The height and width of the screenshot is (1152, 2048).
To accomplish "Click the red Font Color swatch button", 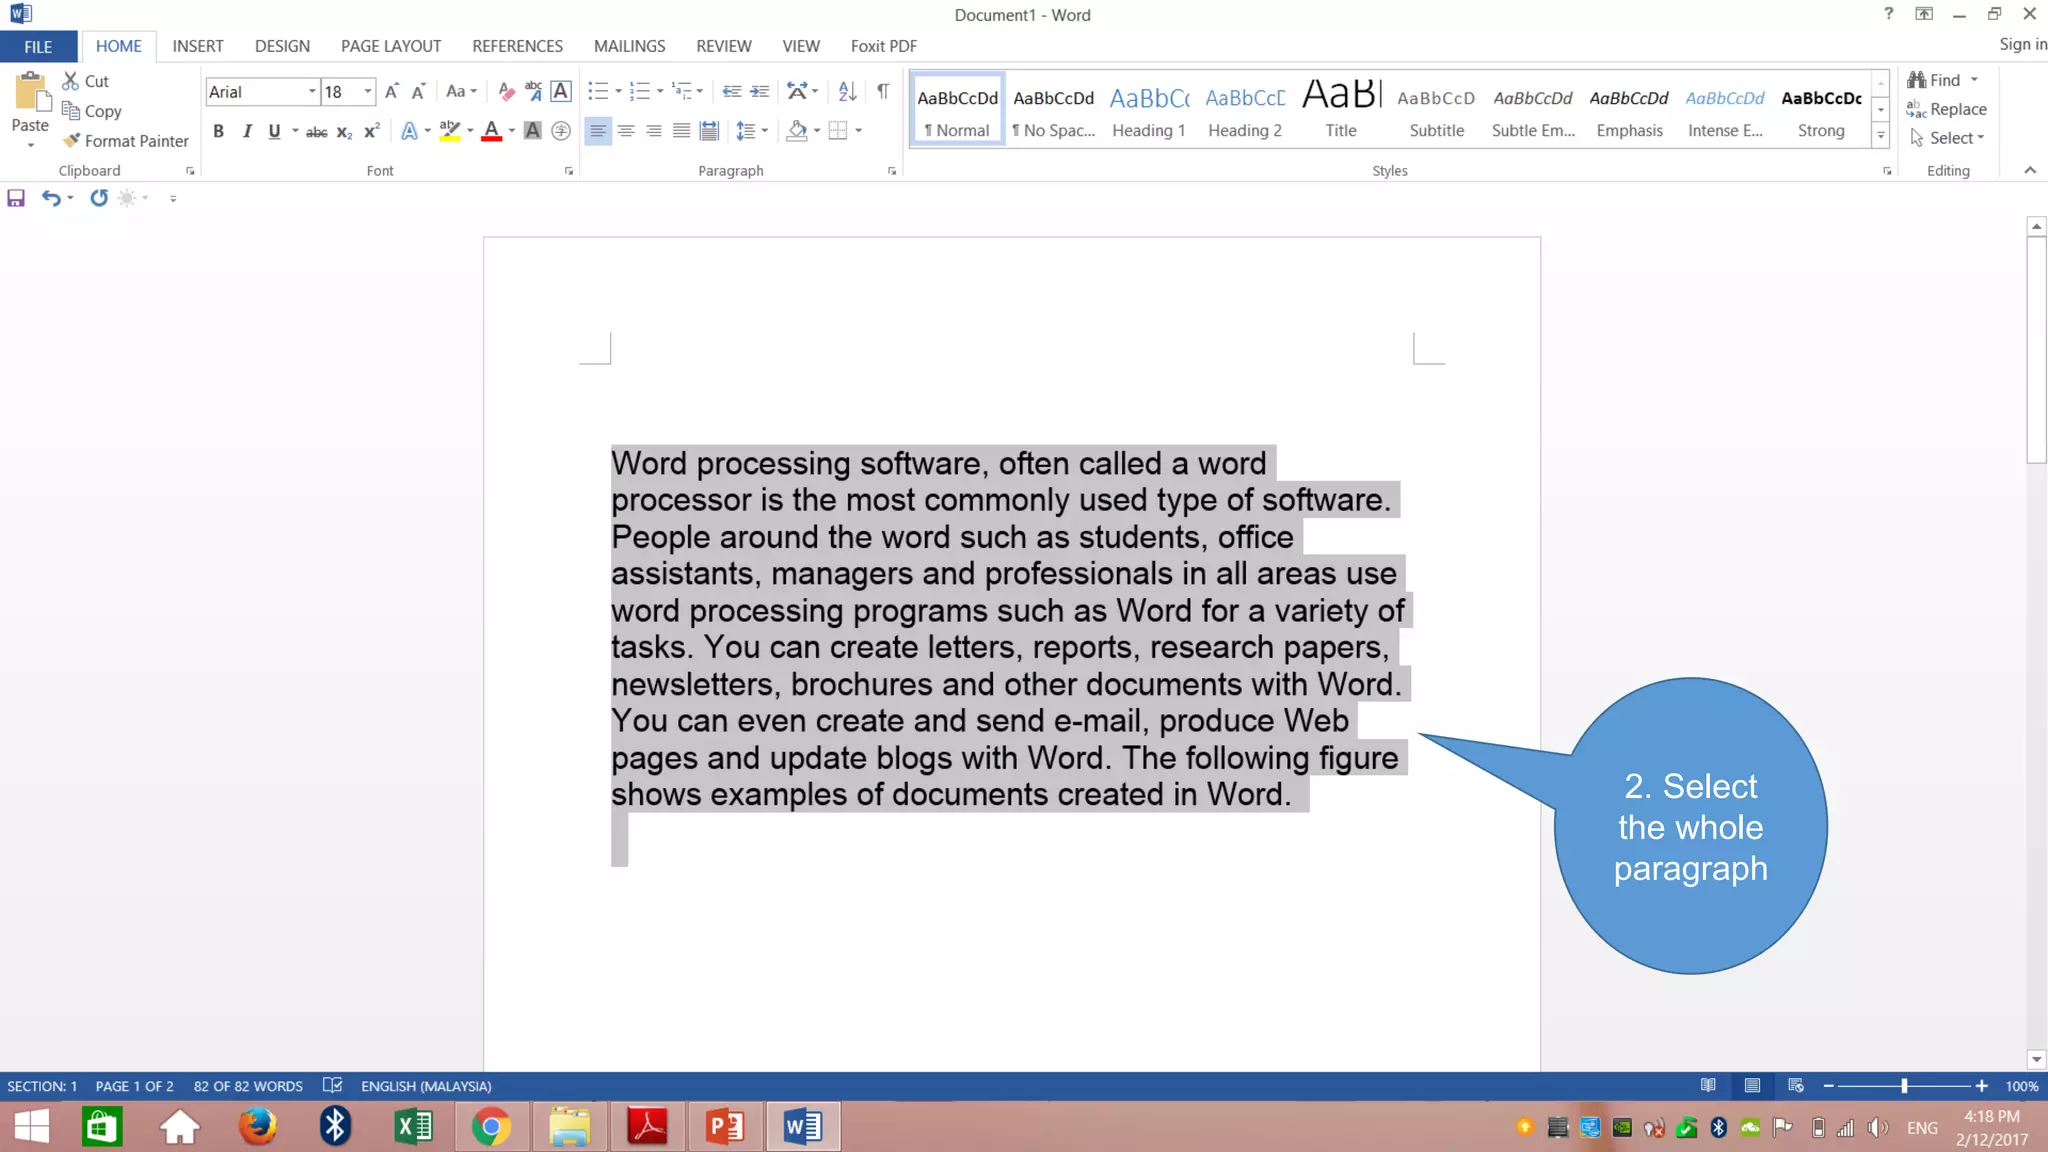I will pyautogui.click(x=491, y=131).
